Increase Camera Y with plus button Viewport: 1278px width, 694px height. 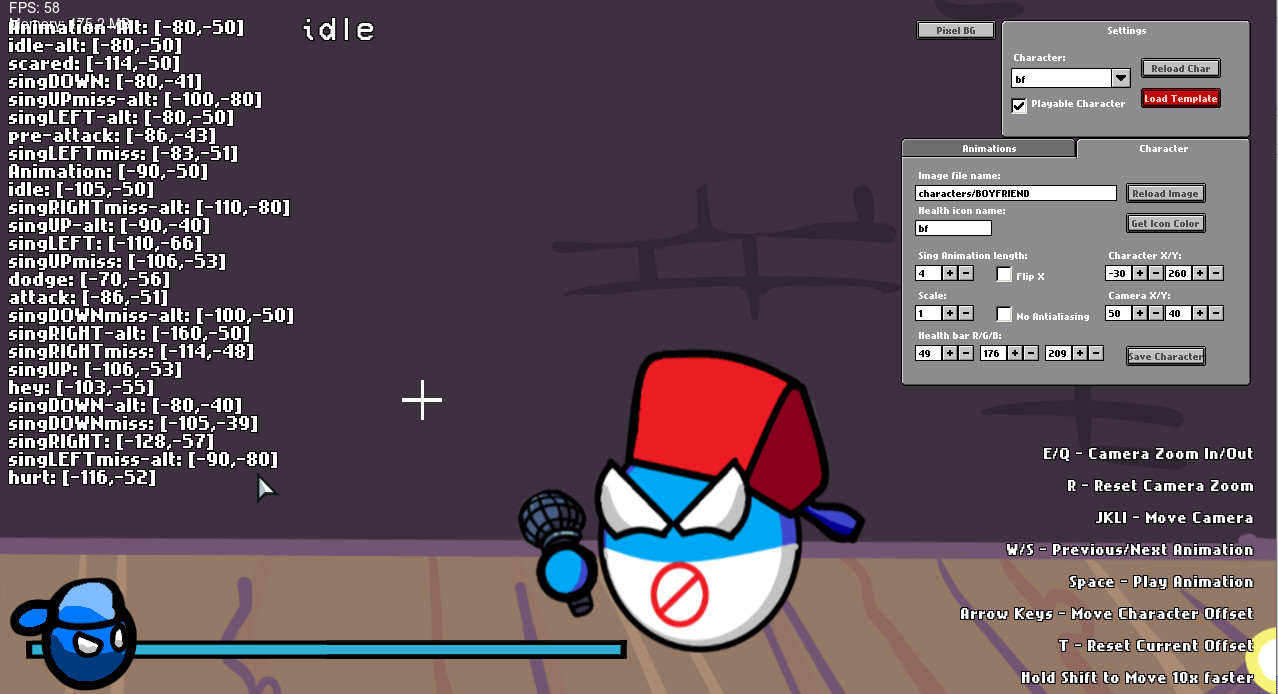[1200, 313]
